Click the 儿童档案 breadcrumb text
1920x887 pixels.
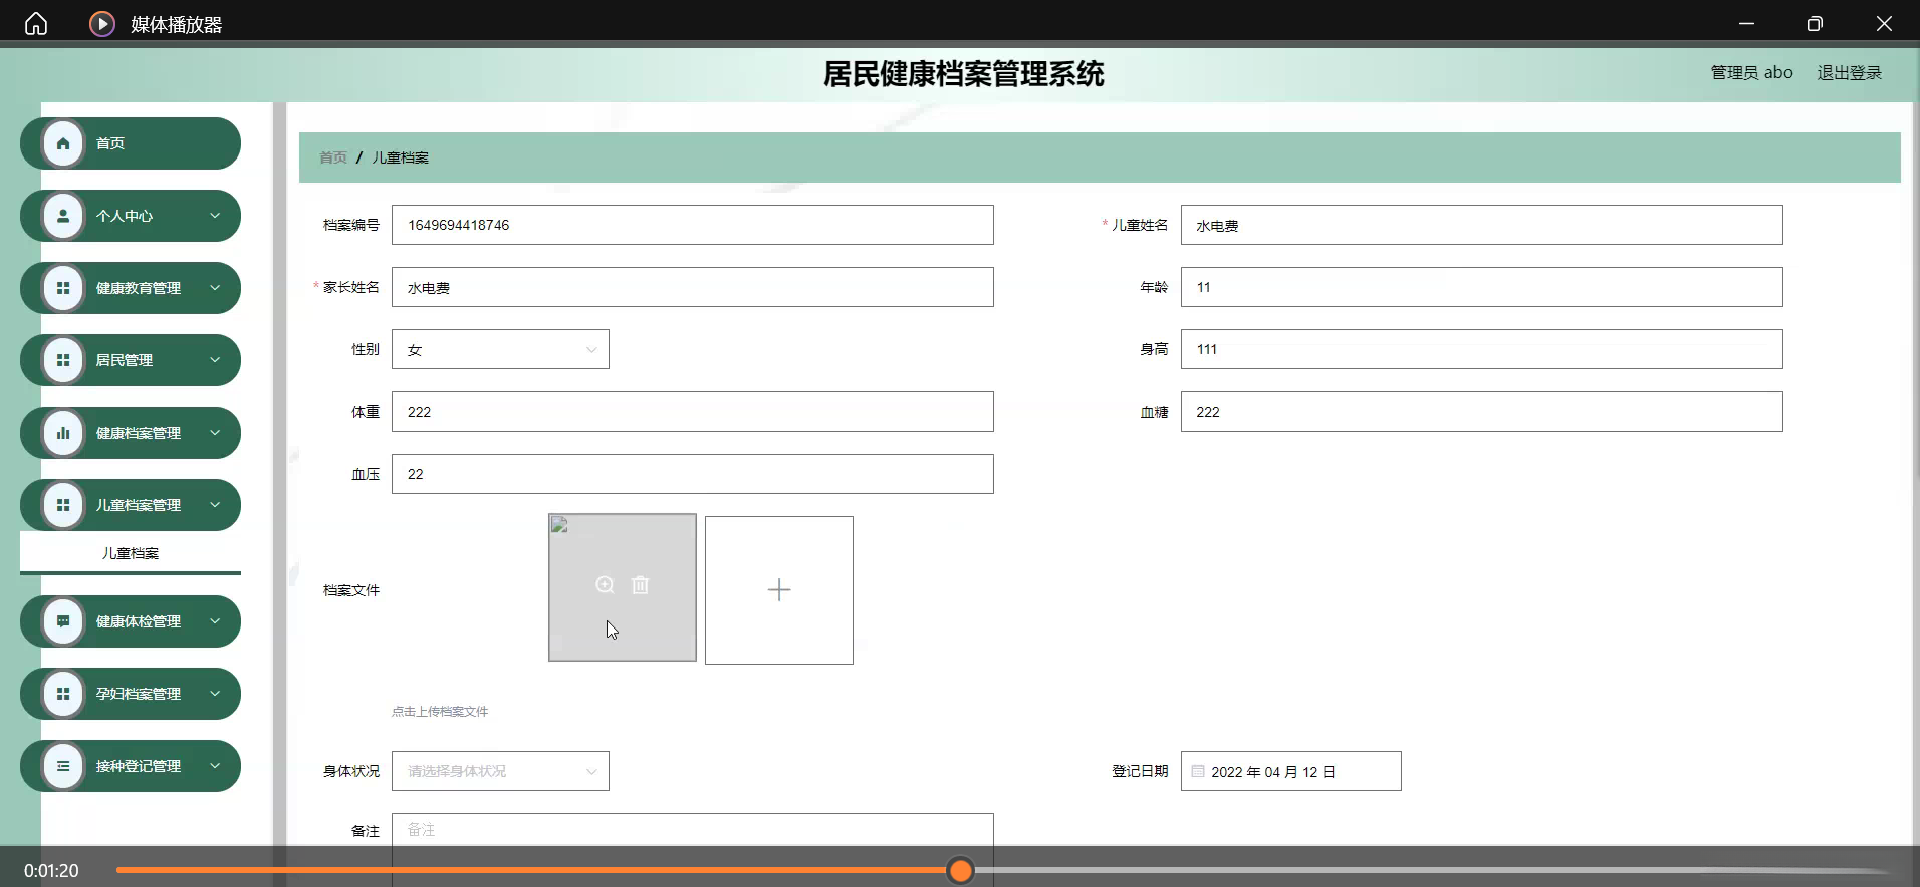point(401,158)
